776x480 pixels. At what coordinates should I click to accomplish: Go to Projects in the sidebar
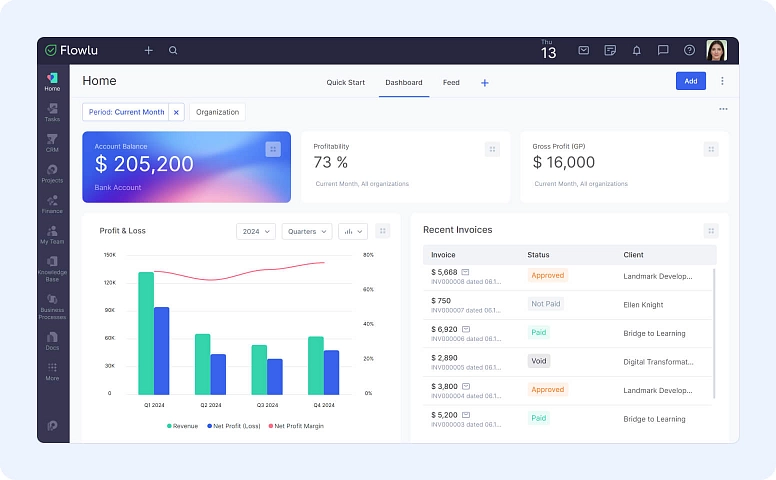point(52,174)
